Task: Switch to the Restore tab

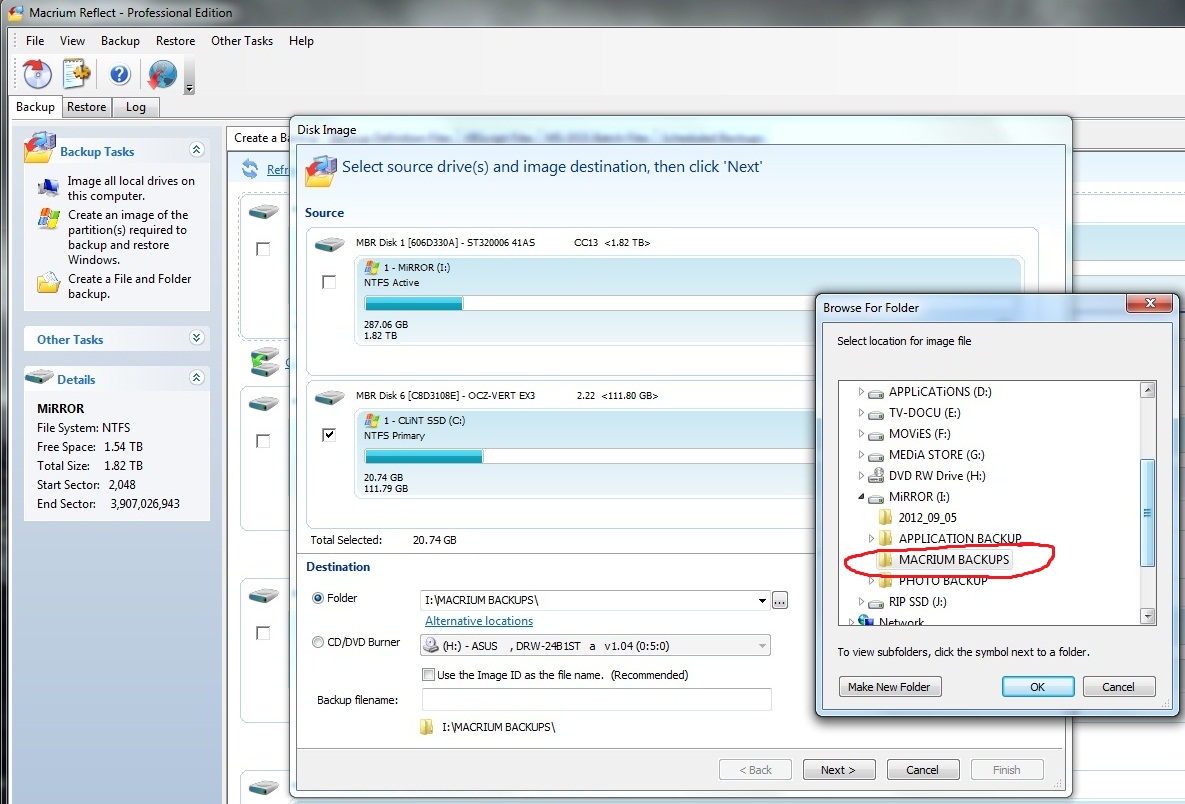Action: coord(87,107)
